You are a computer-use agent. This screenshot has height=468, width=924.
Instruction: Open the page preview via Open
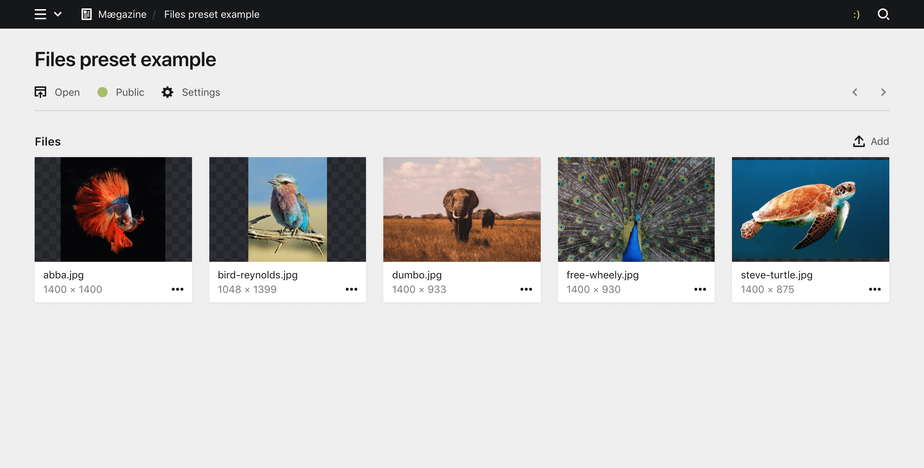(x=57, y=92)
